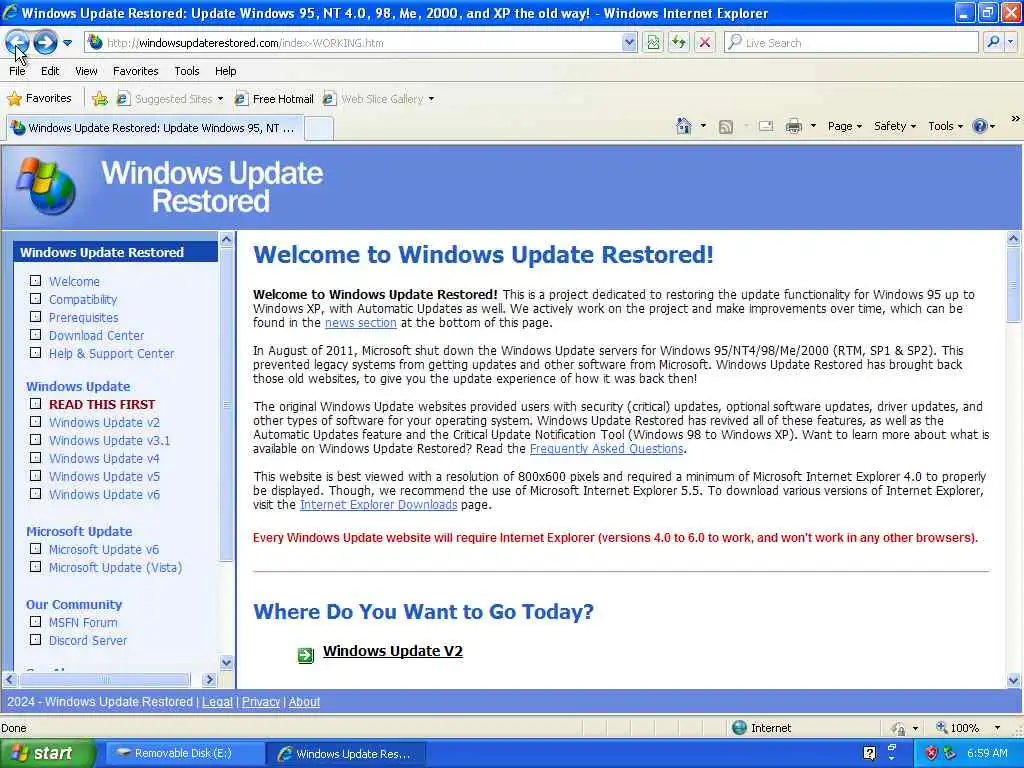Image resolution: width=1024 pixels, height=768 pixels.
Task: Open Frequently Asked Questions link
Action: (607, 449)
